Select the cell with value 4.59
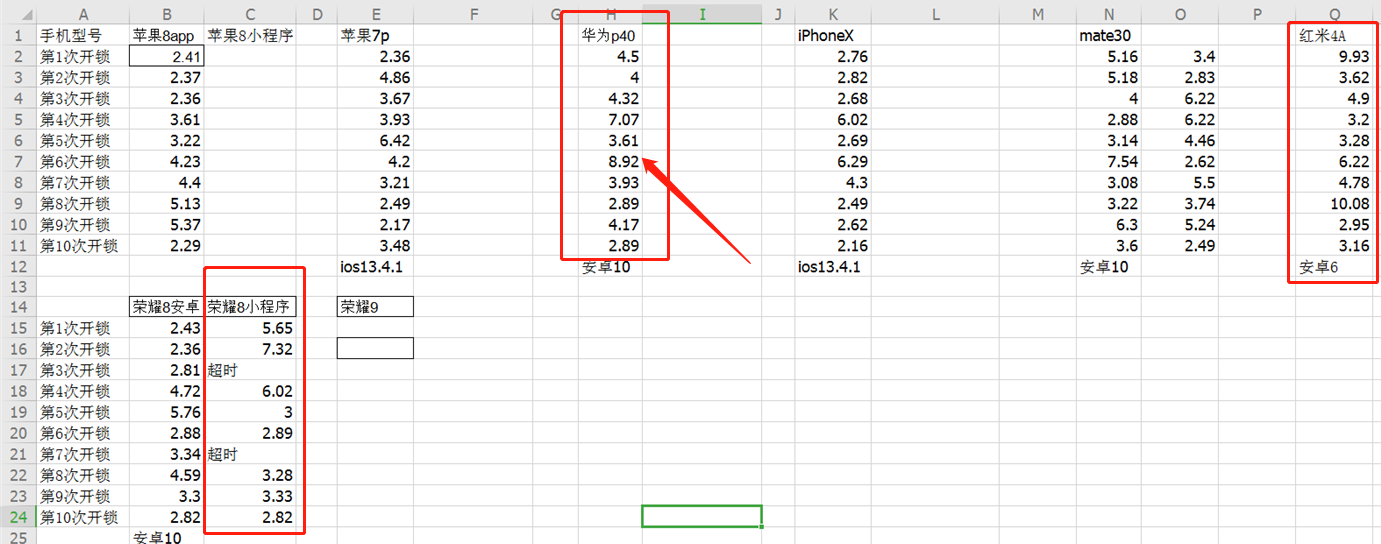This screenshot has width=1381, height=544. pos(167,475)
